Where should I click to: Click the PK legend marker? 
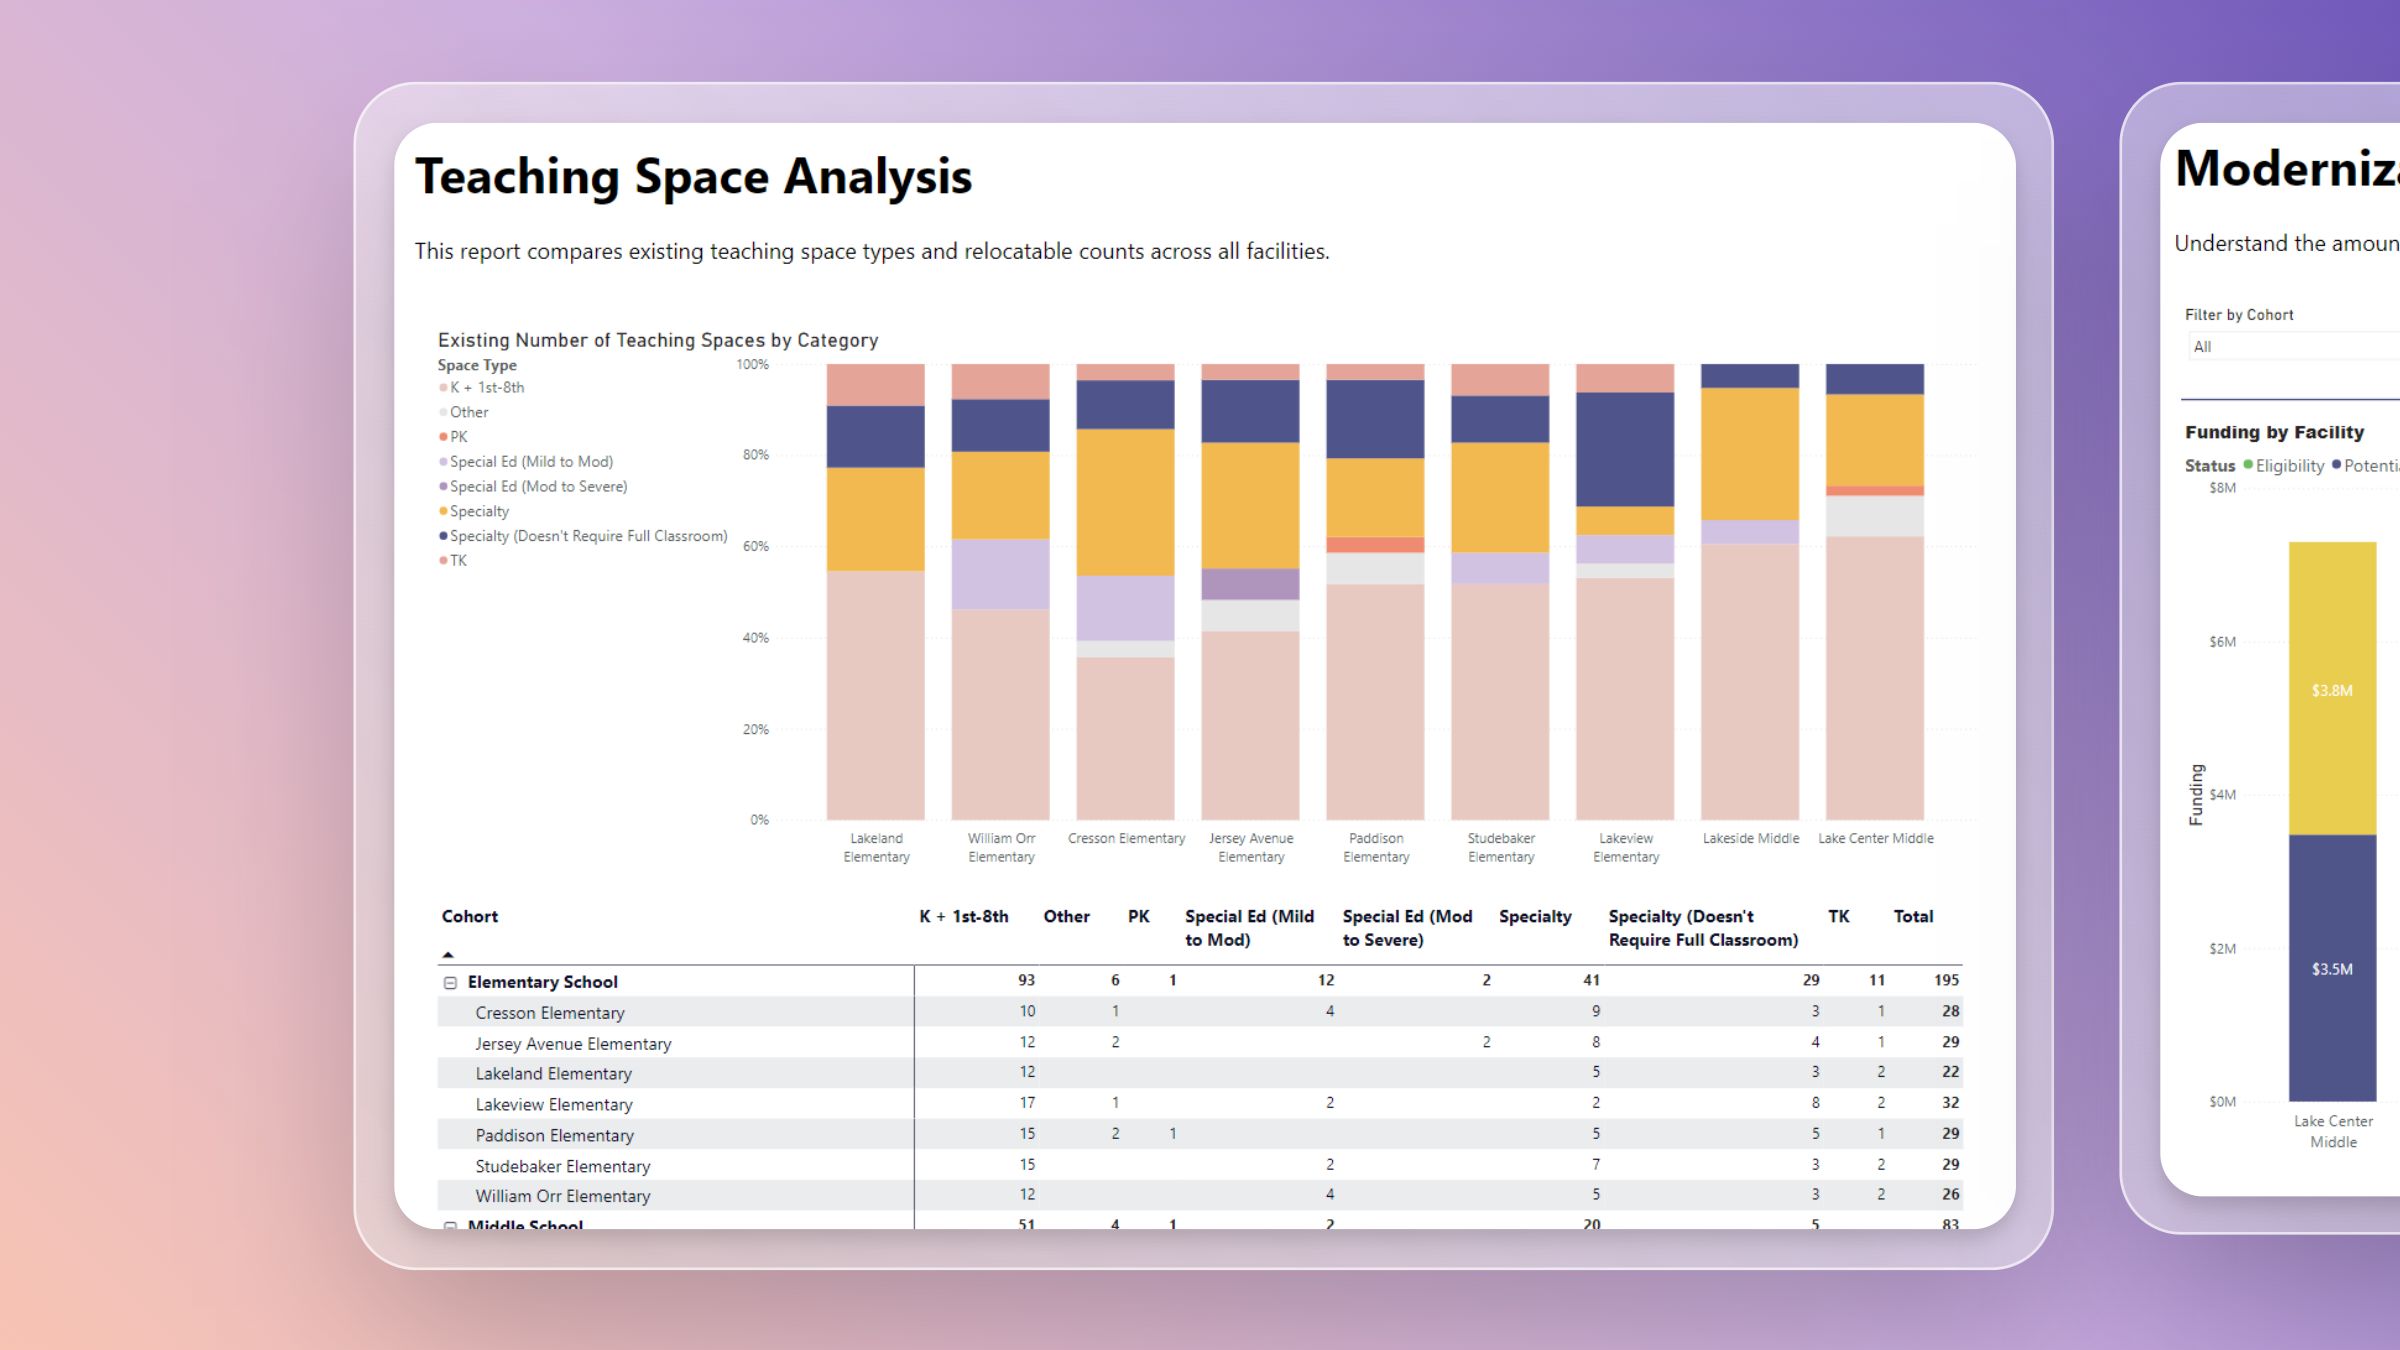coord(443,437)
